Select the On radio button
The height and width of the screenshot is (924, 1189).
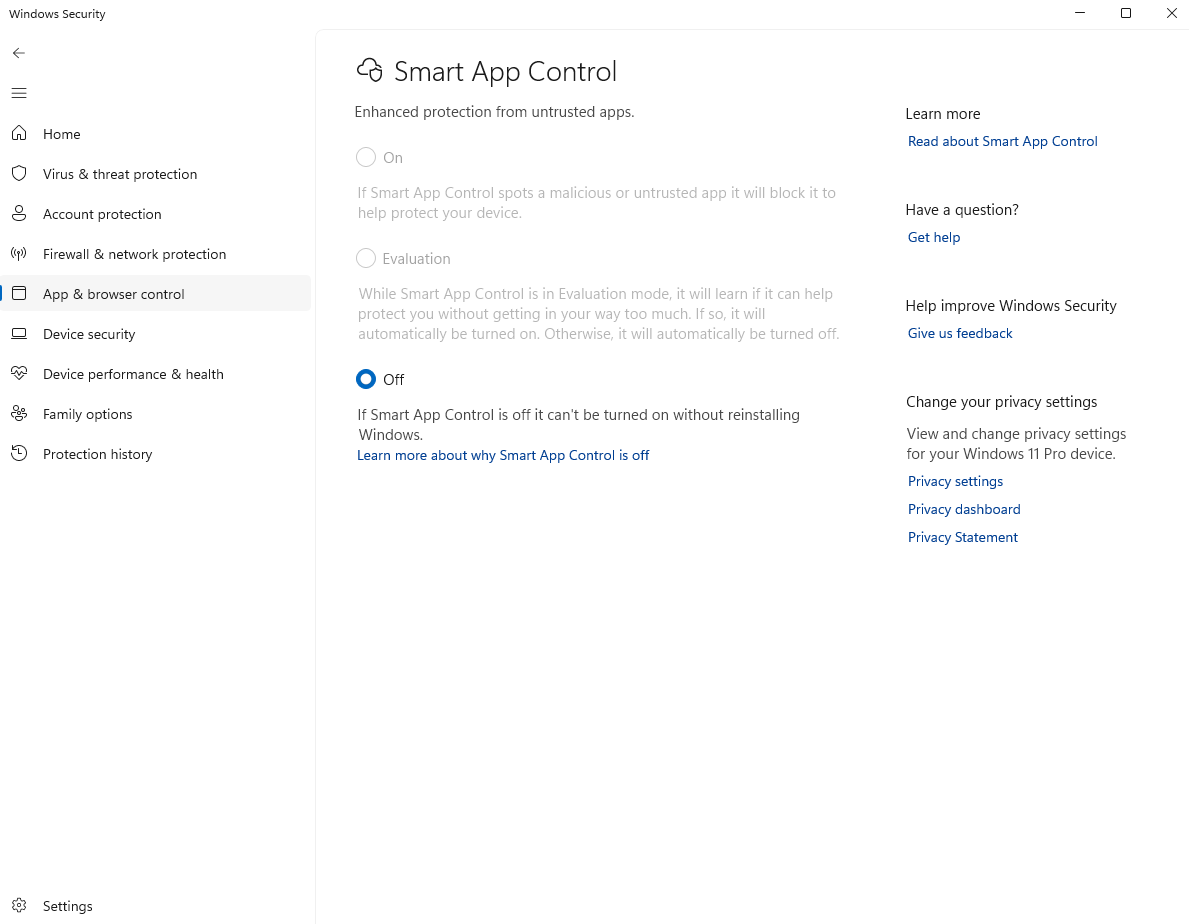[366, 157]
